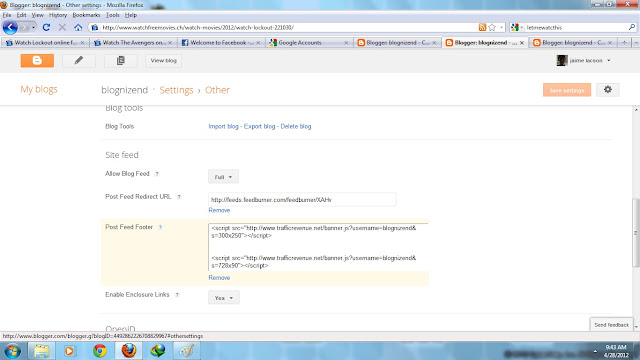This screenshot has width=640, height=360.
Task: Open address bar history dropdown arrow
Action: pyautogui.click(x=501, y=27)
